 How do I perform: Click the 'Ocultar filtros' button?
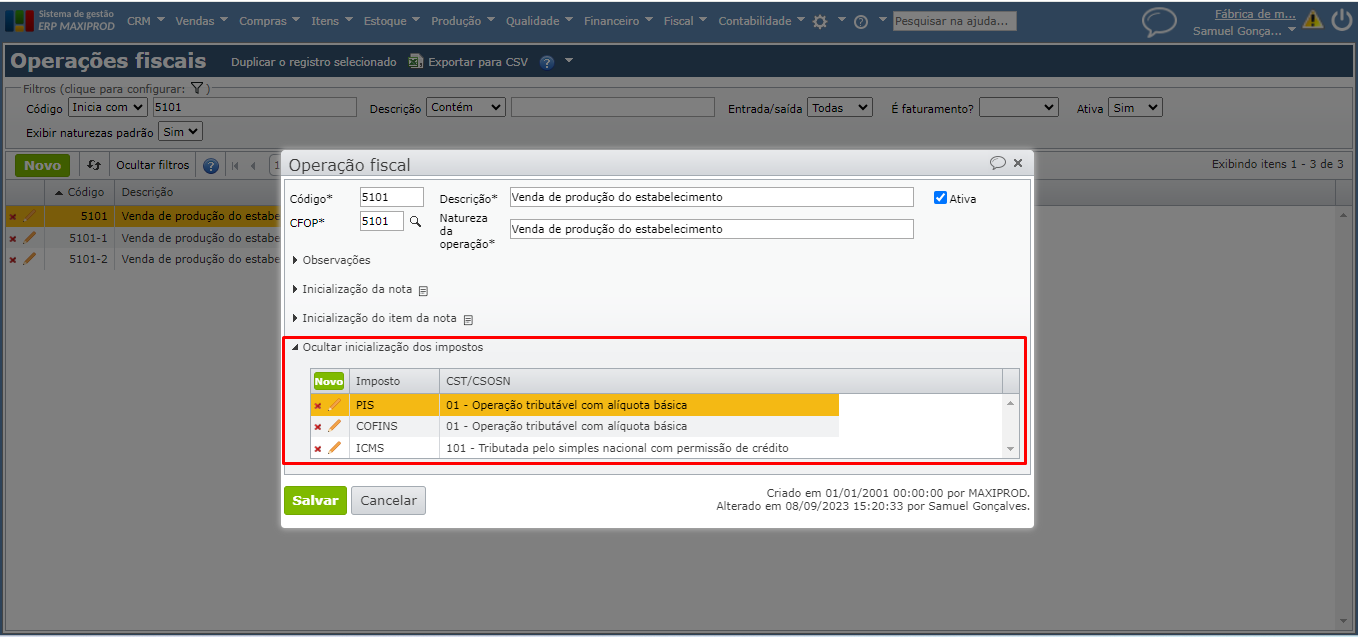pyautogui.click(x=152, y=165)
